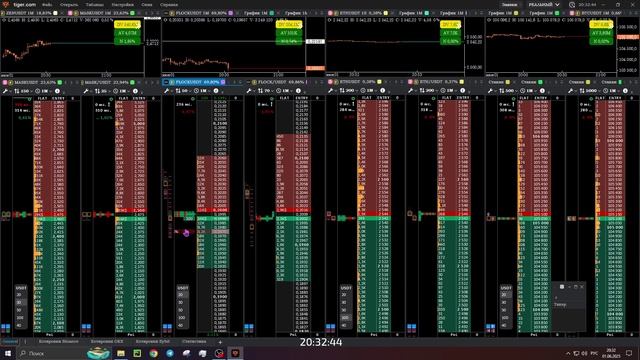Show info icon in FLOCKUSDT order book toolbar
Viewport: 640px width, 360px height.
(216, 91)
